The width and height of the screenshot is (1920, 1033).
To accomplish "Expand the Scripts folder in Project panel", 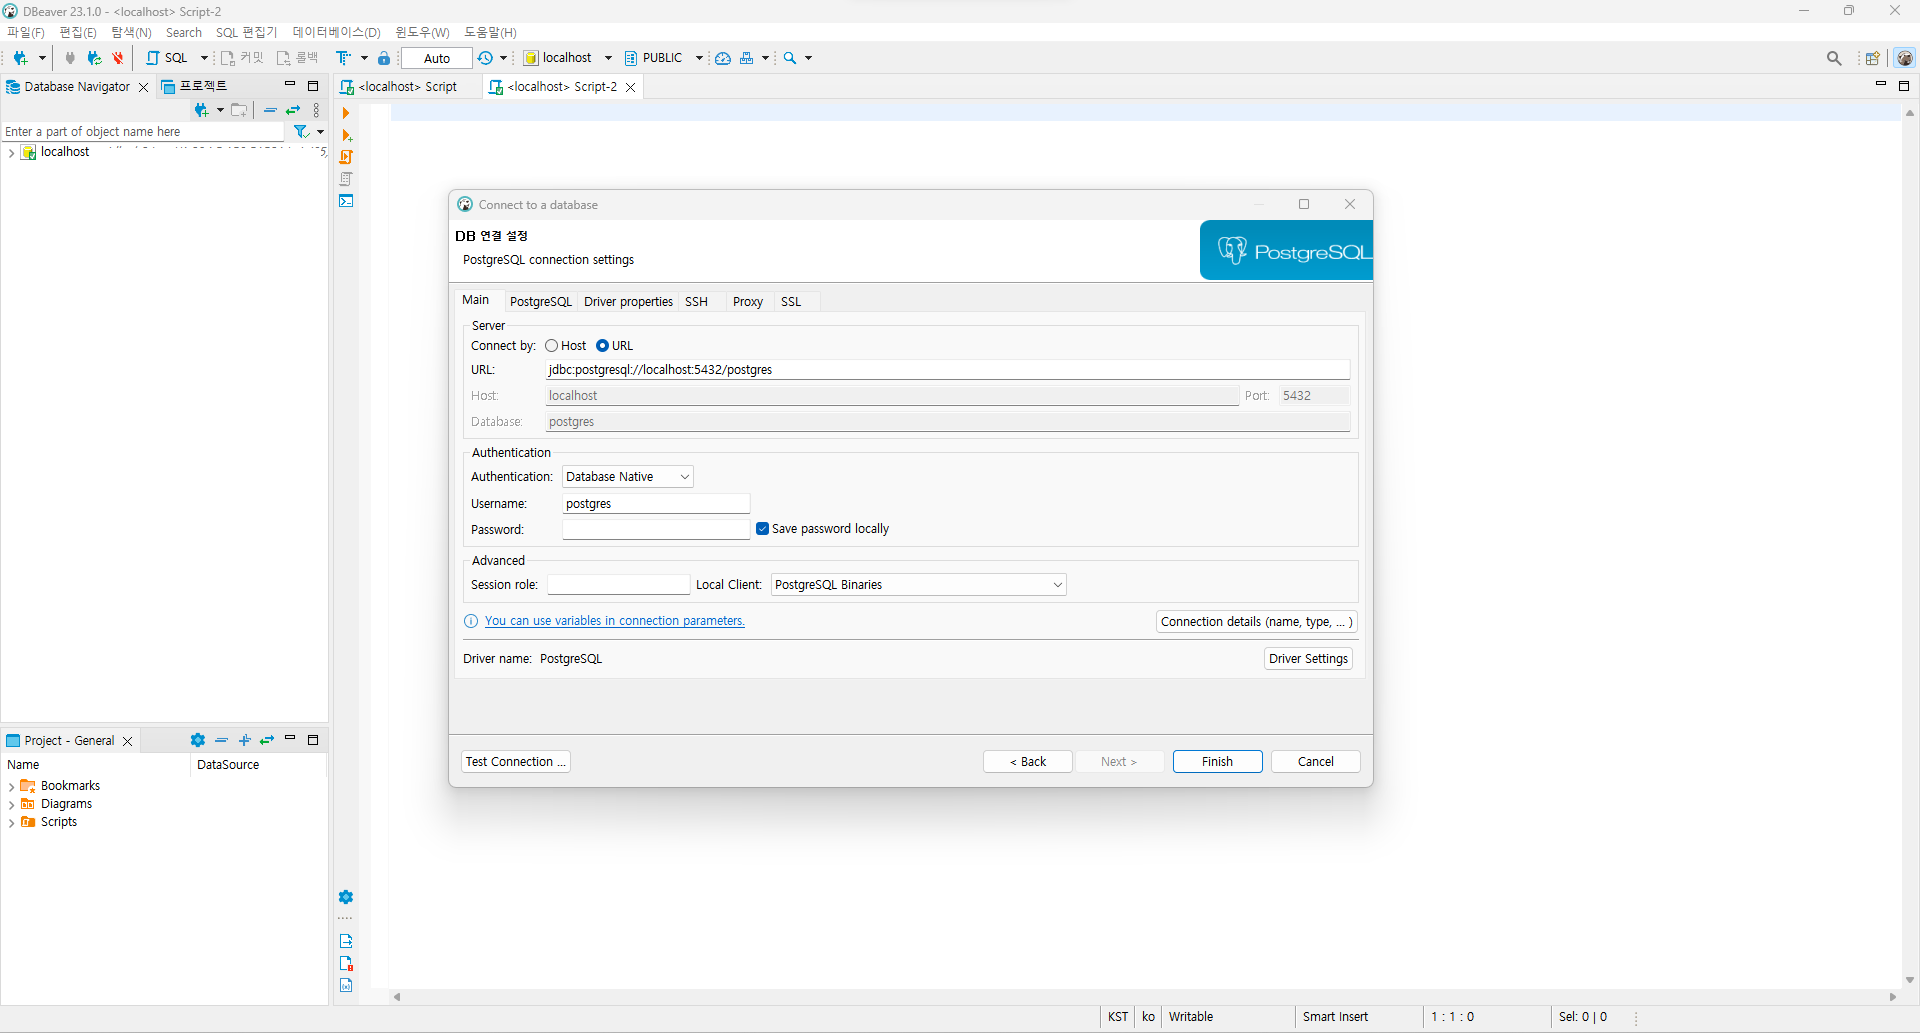I will pyautogui.click(x=11, y=823).
